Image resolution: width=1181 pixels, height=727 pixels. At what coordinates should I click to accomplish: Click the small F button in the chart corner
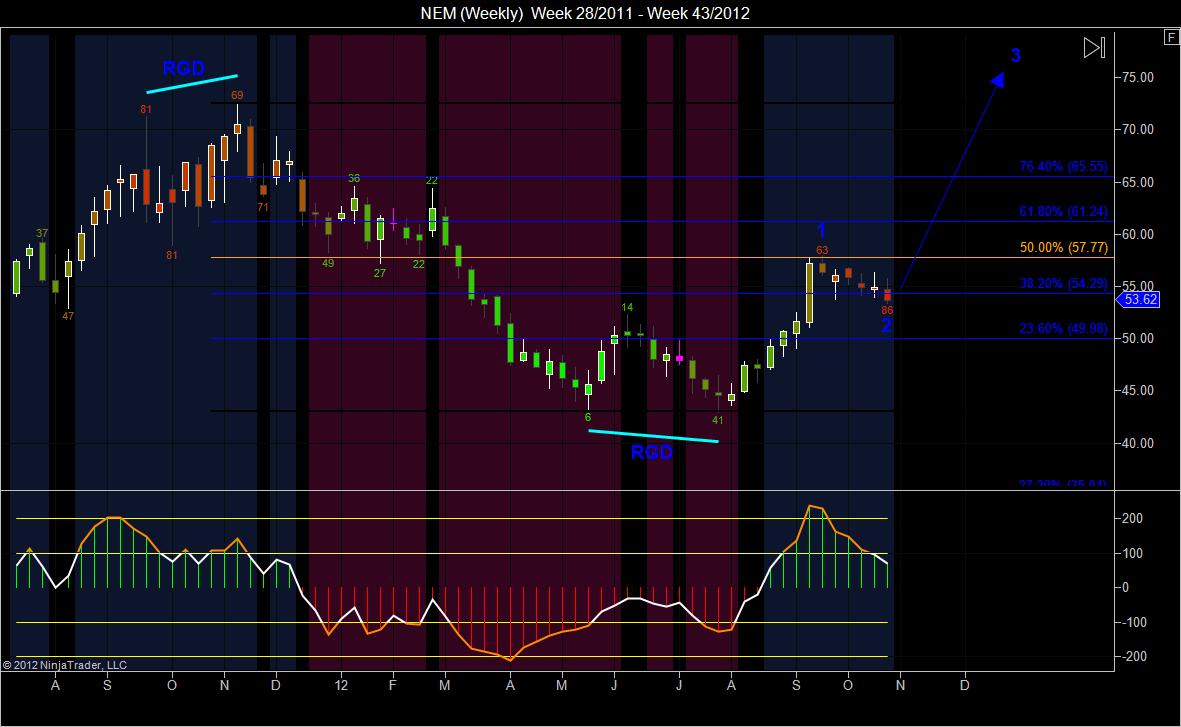pos(1171,38)
